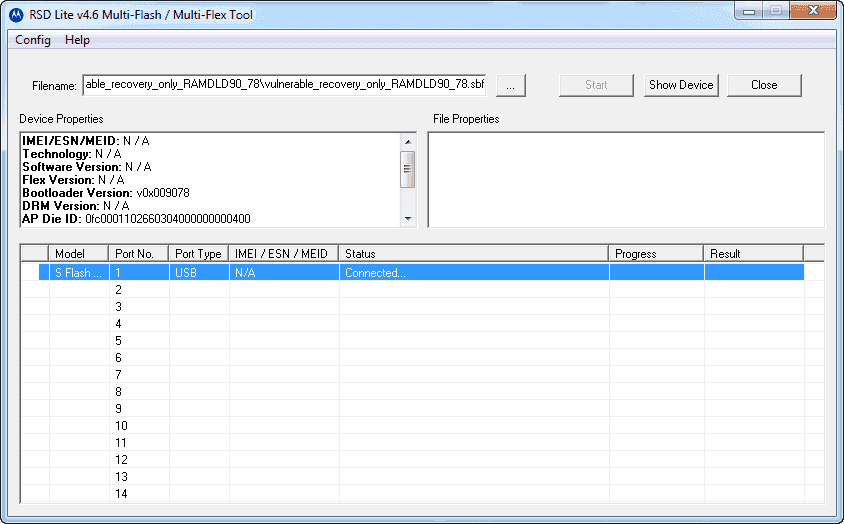This screenshot has height=524, width=844.
Task: Select port number 1 cell
Action: tap(139, 273)
